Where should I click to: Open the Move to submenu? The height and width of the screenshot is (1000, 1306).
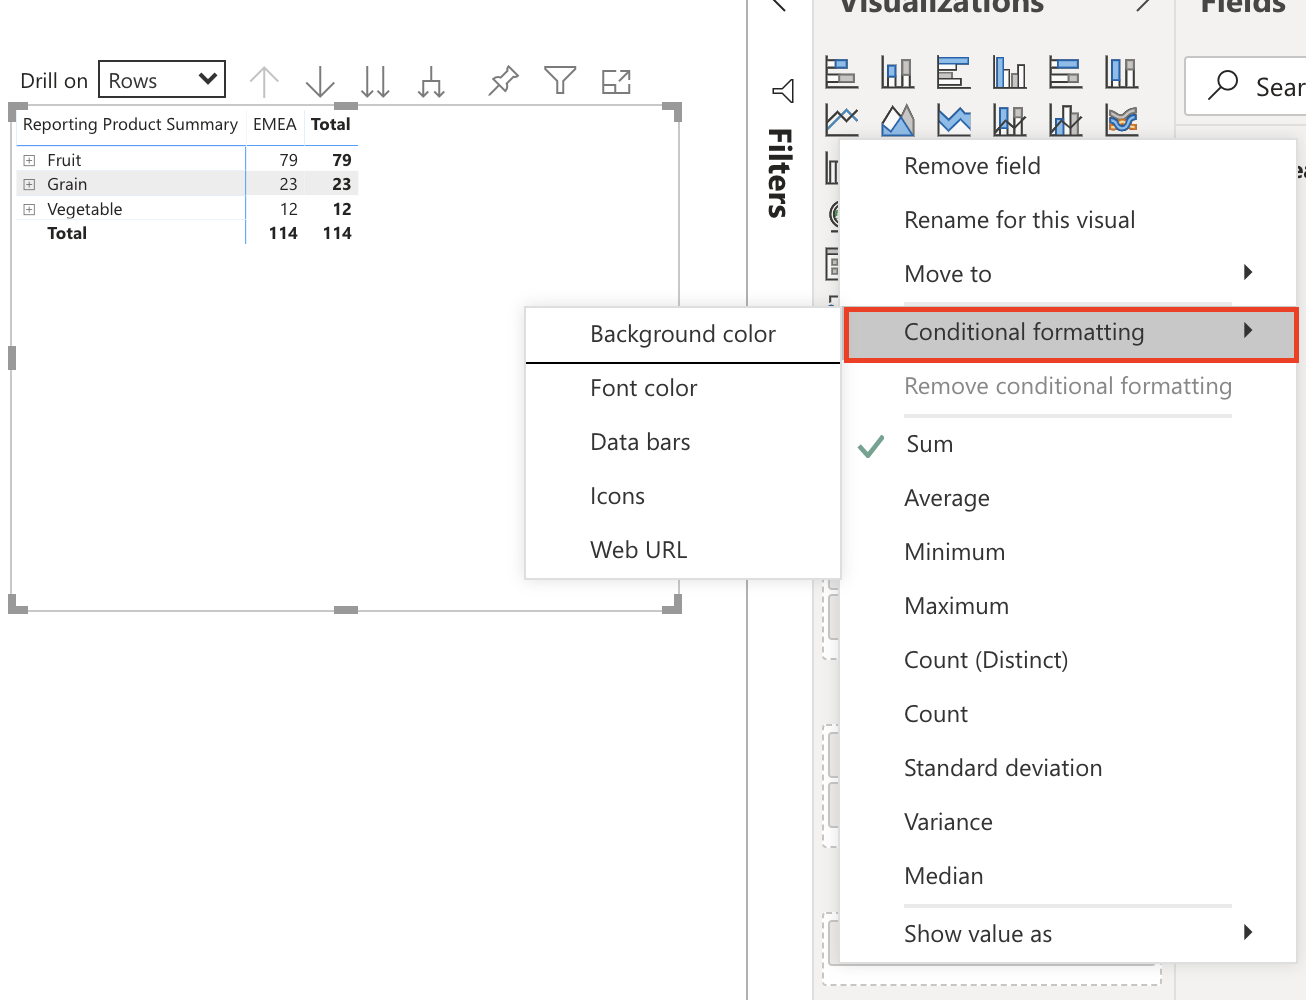1068,274
